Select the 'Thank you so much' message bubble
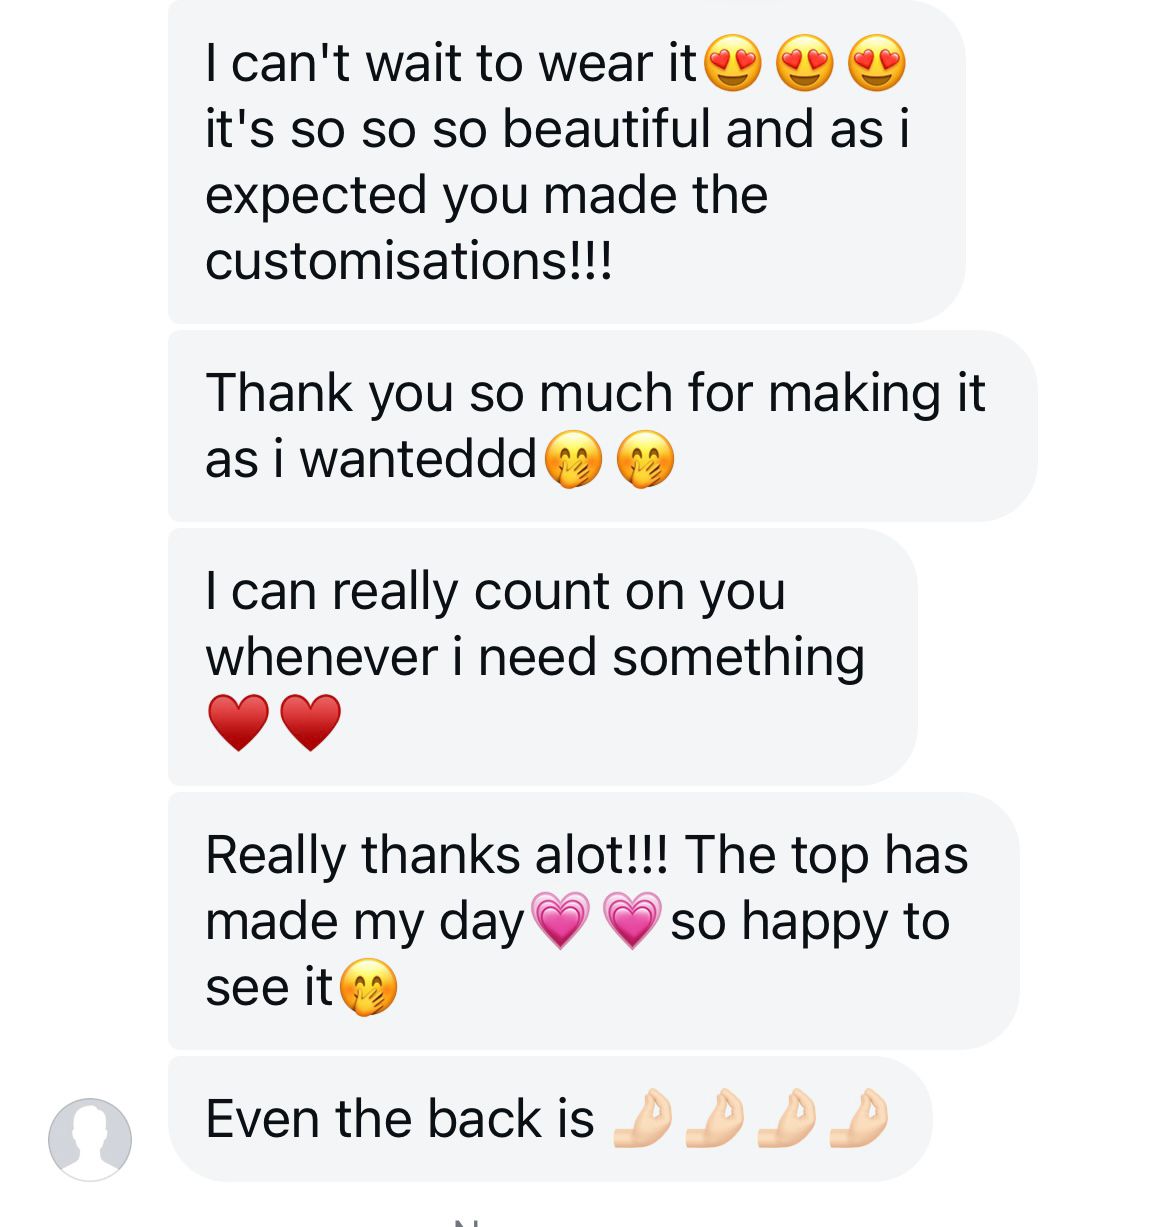The image size is (1165, 1227). pyautogui.click(x=602, y=426)
